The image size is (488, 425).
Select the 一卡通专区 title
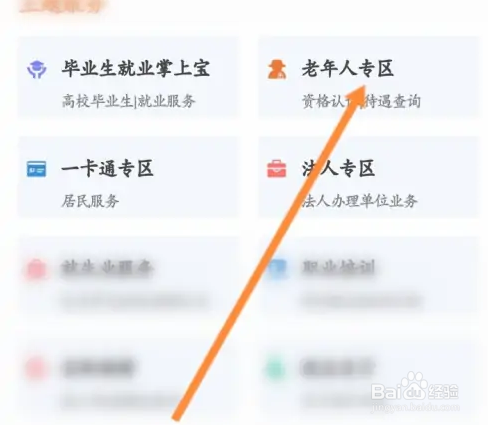click(x=107, y=168)
